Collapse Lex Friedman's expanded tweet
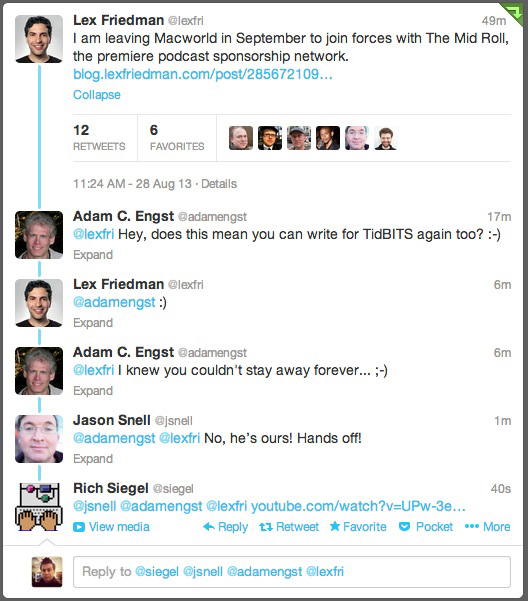 pyautogui.click(x=97, y=95)
